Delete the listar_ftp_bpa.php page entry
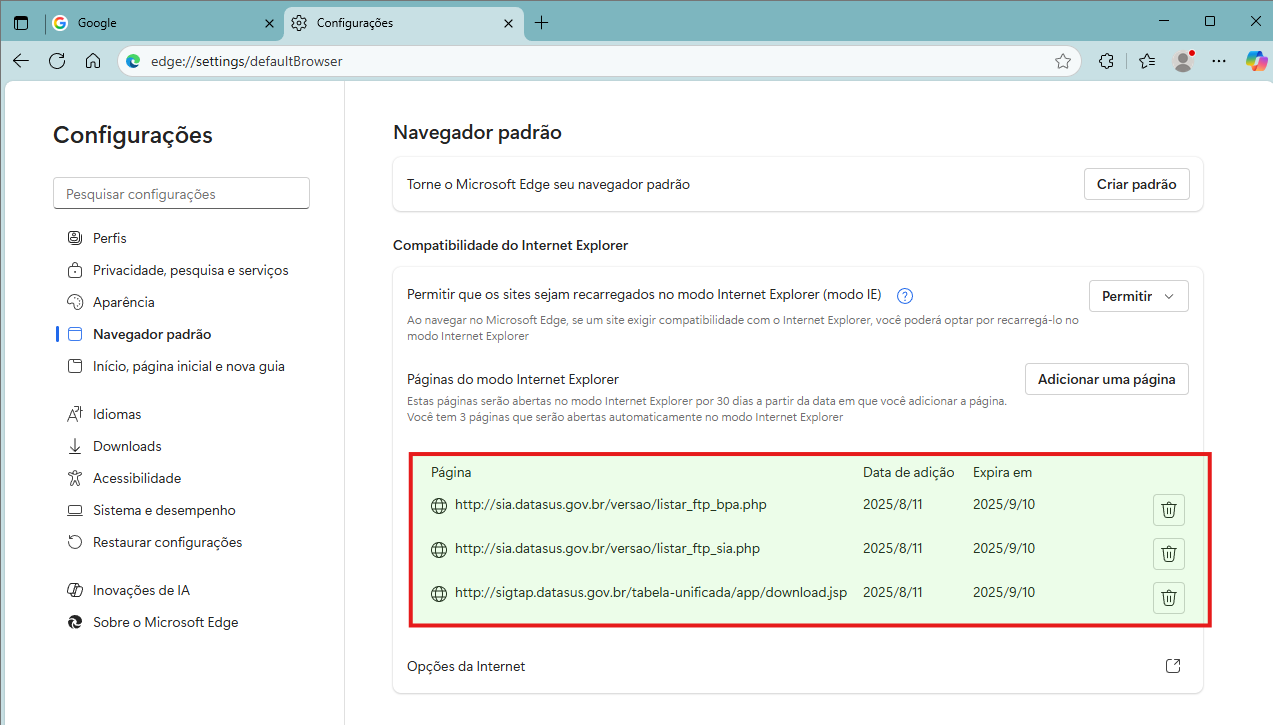This screenshot has height=725, width=1273. click(1168, 510)
